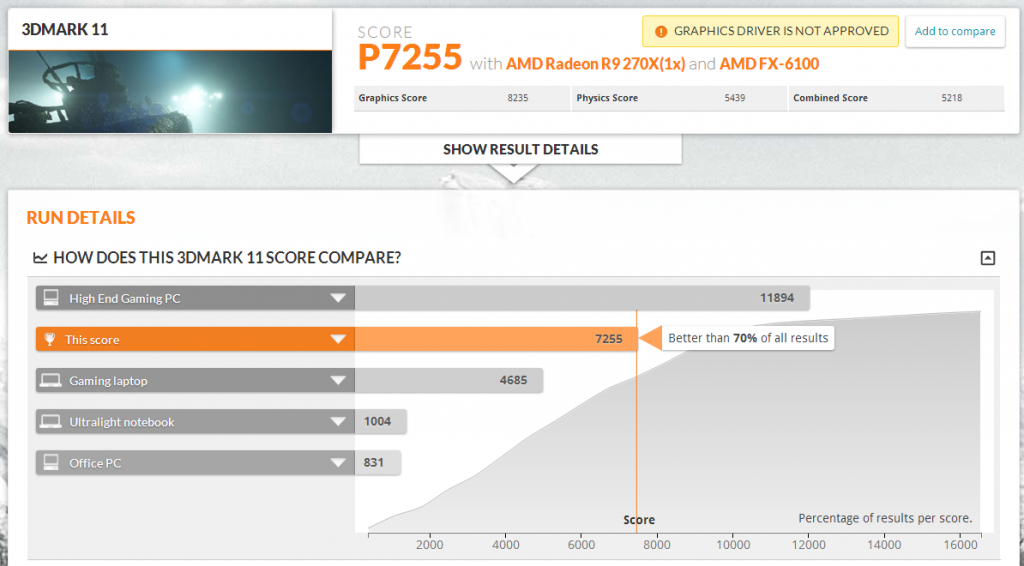
Task: Click the Gaming laptop bar value 4685
Action: coord(513,380)
